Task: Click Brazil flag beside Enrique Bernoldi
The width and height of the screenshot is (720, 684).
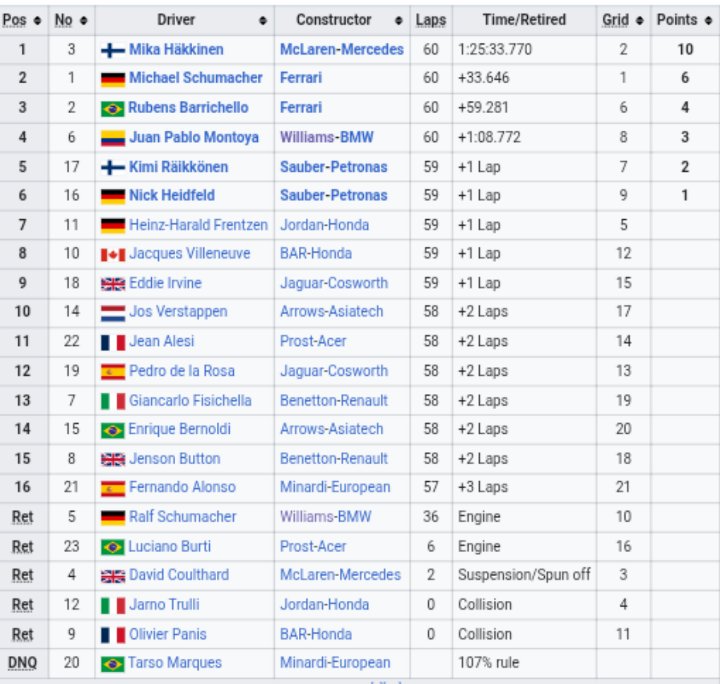Action: point(113,431)
